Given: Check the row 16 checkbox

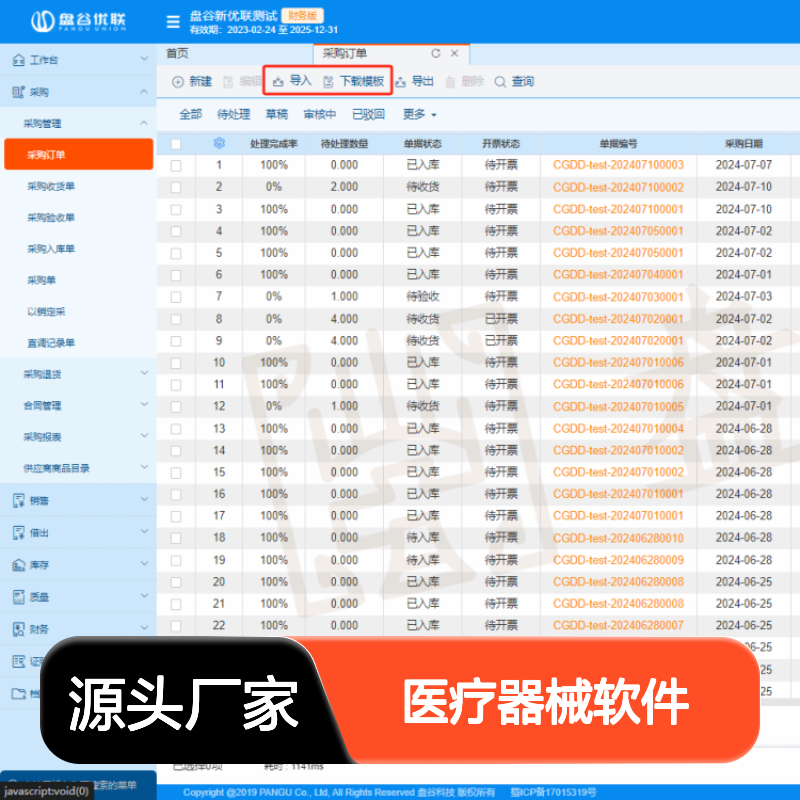Looking at the screenshot, I should point(176,494).
